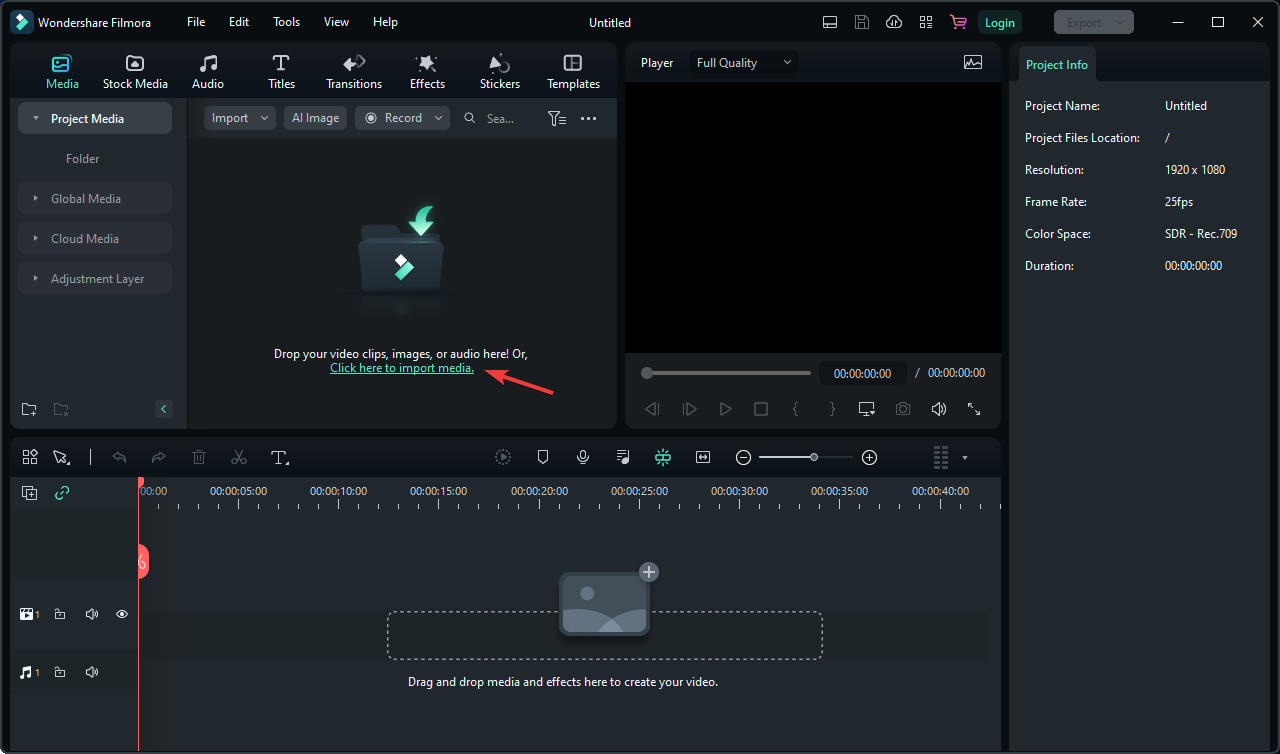The height and width of the screenshot is (754, 1280).
Task: Open the Import dropdown
Action: click(240, 118)
